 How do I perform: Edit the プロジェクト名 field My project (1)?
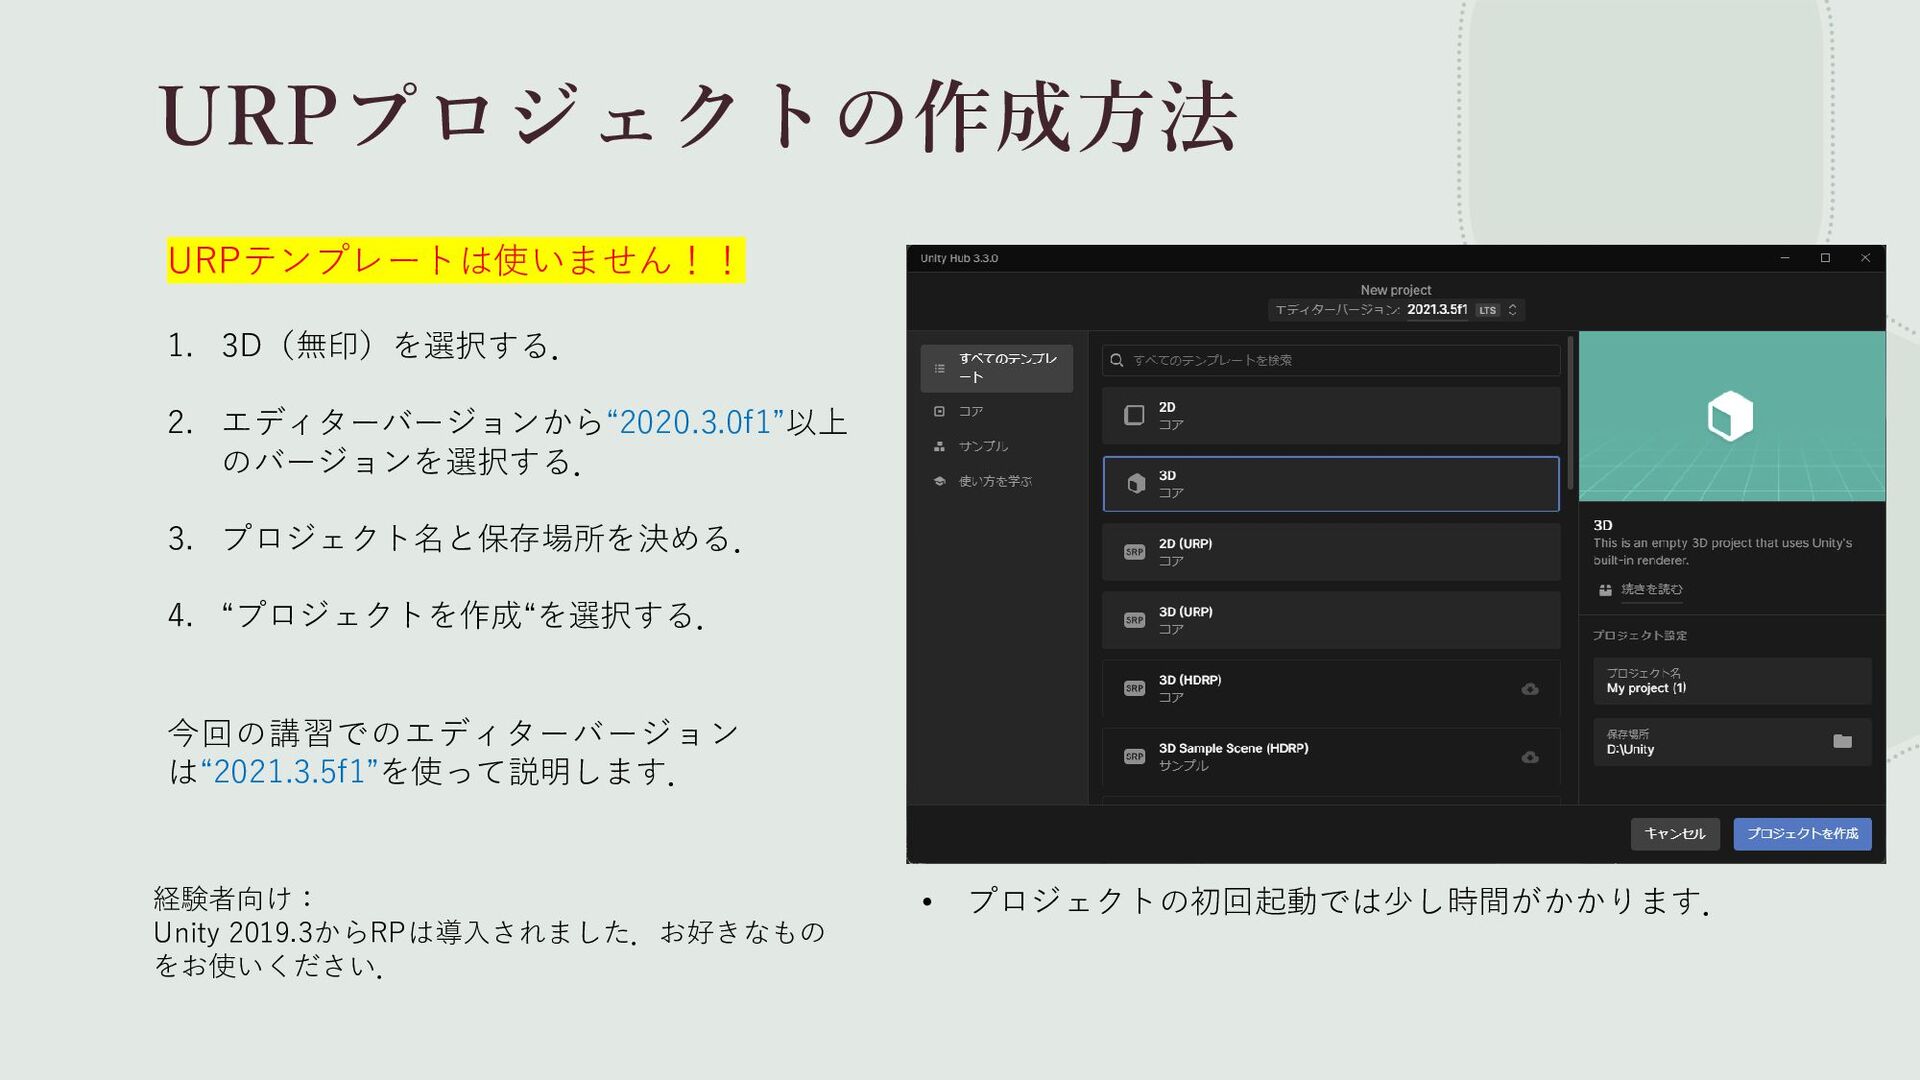point(1732,681)
